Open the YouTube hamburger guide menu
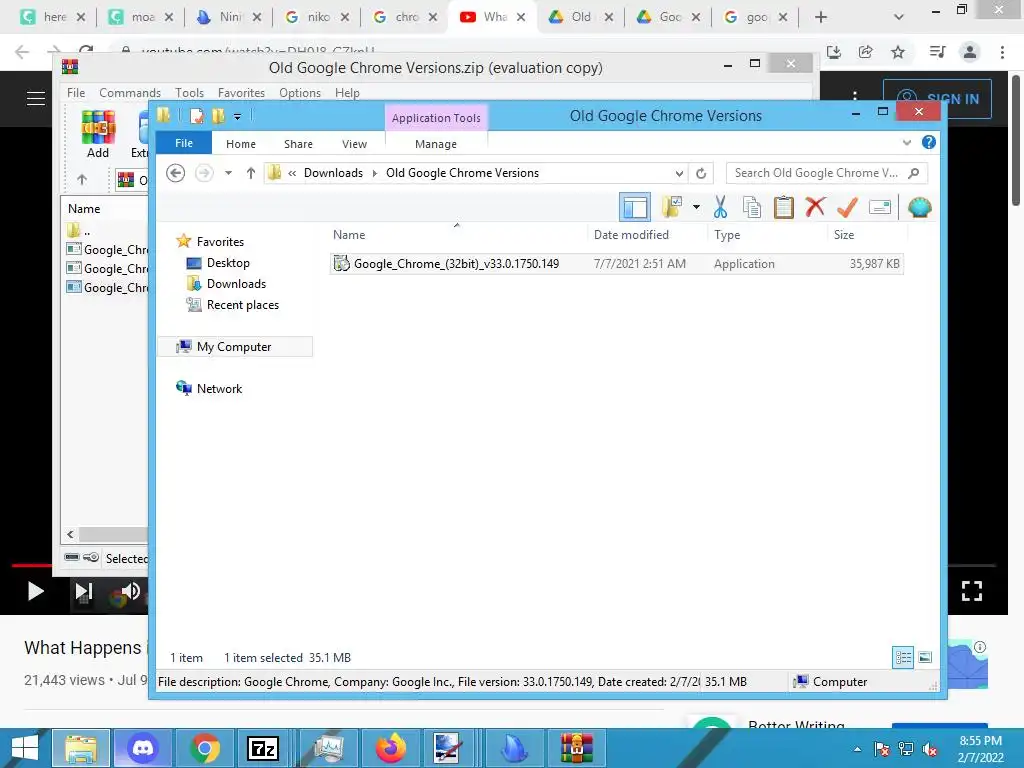This screenshot has width=1024, height=768. (35, 99)
